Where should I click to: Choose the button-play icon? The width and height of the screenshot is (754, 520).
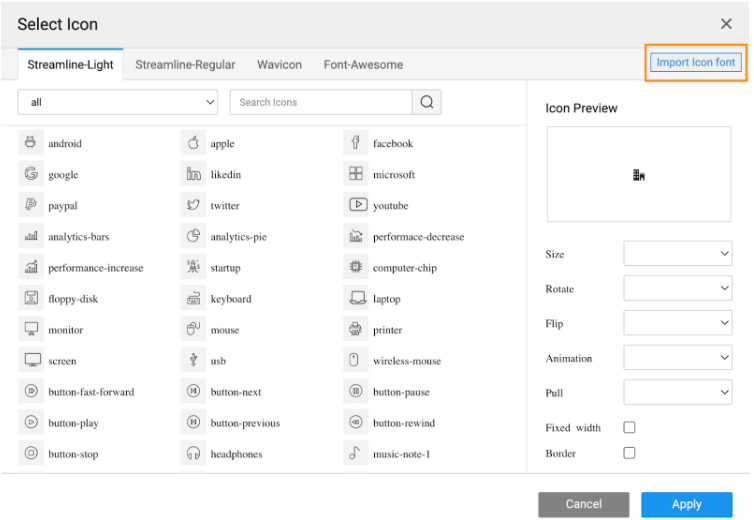tap(31, 422)
